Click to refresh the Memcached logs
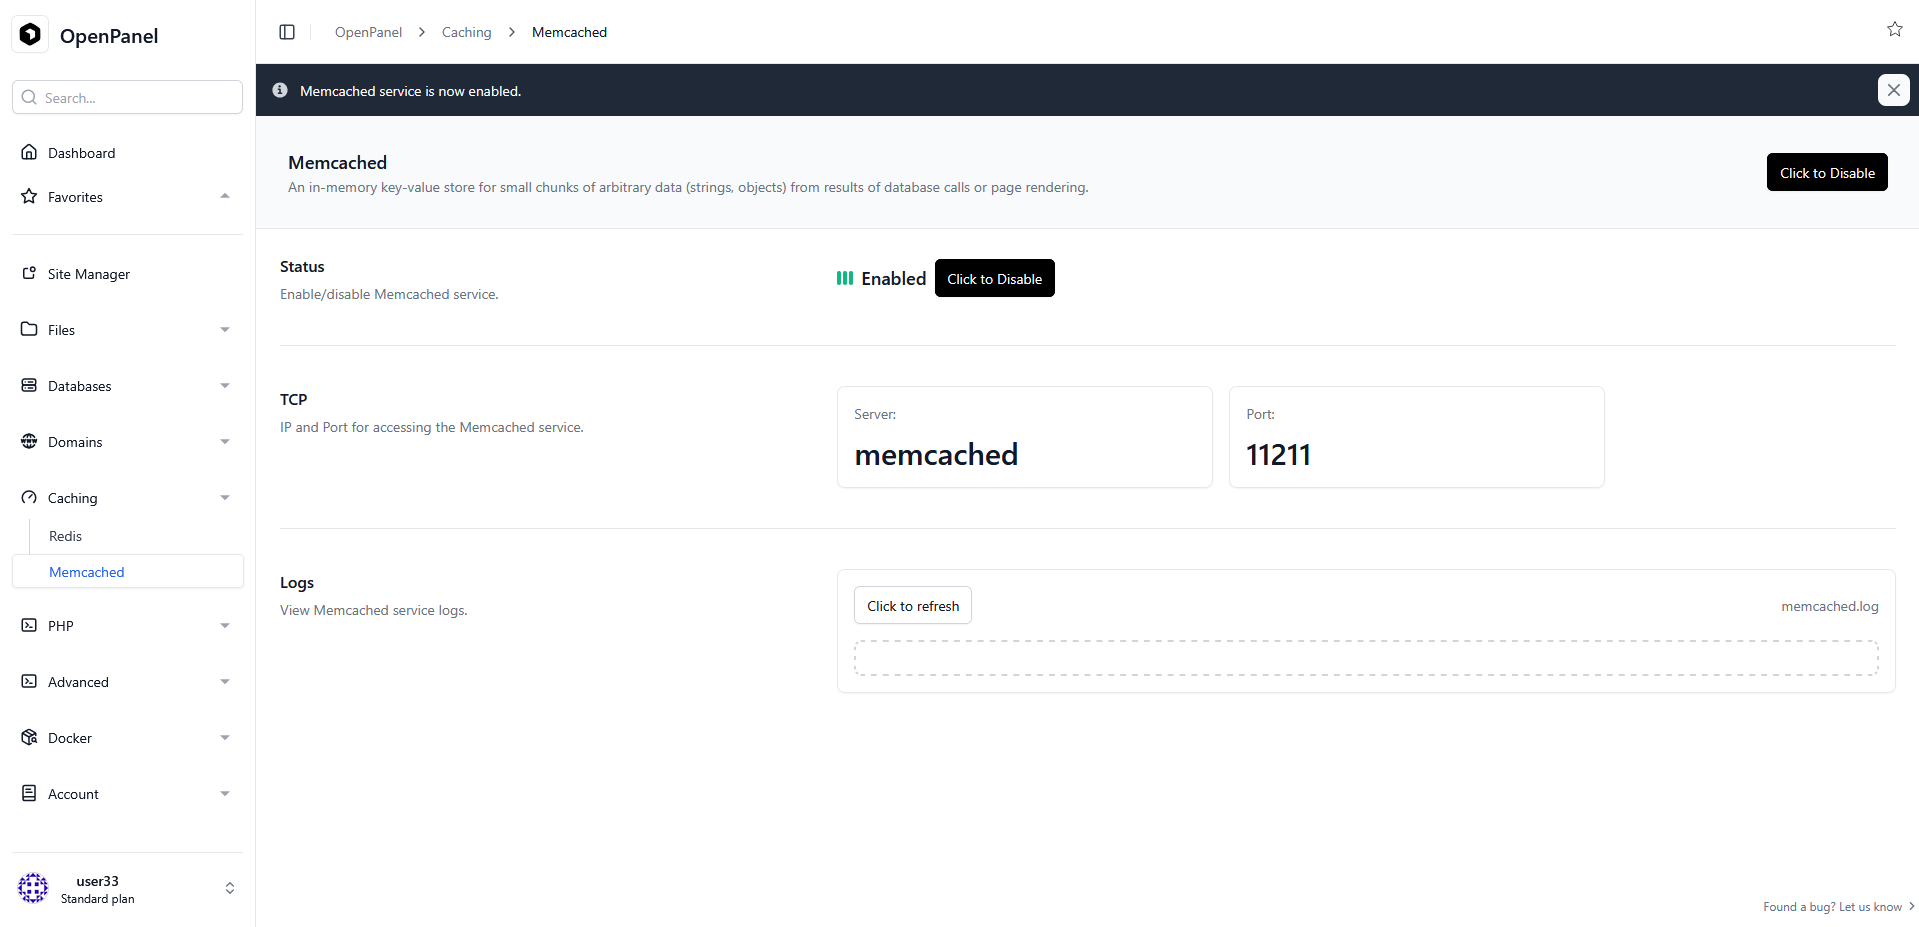This screenshot has width=1919, height=927. (x=912, y=605)
